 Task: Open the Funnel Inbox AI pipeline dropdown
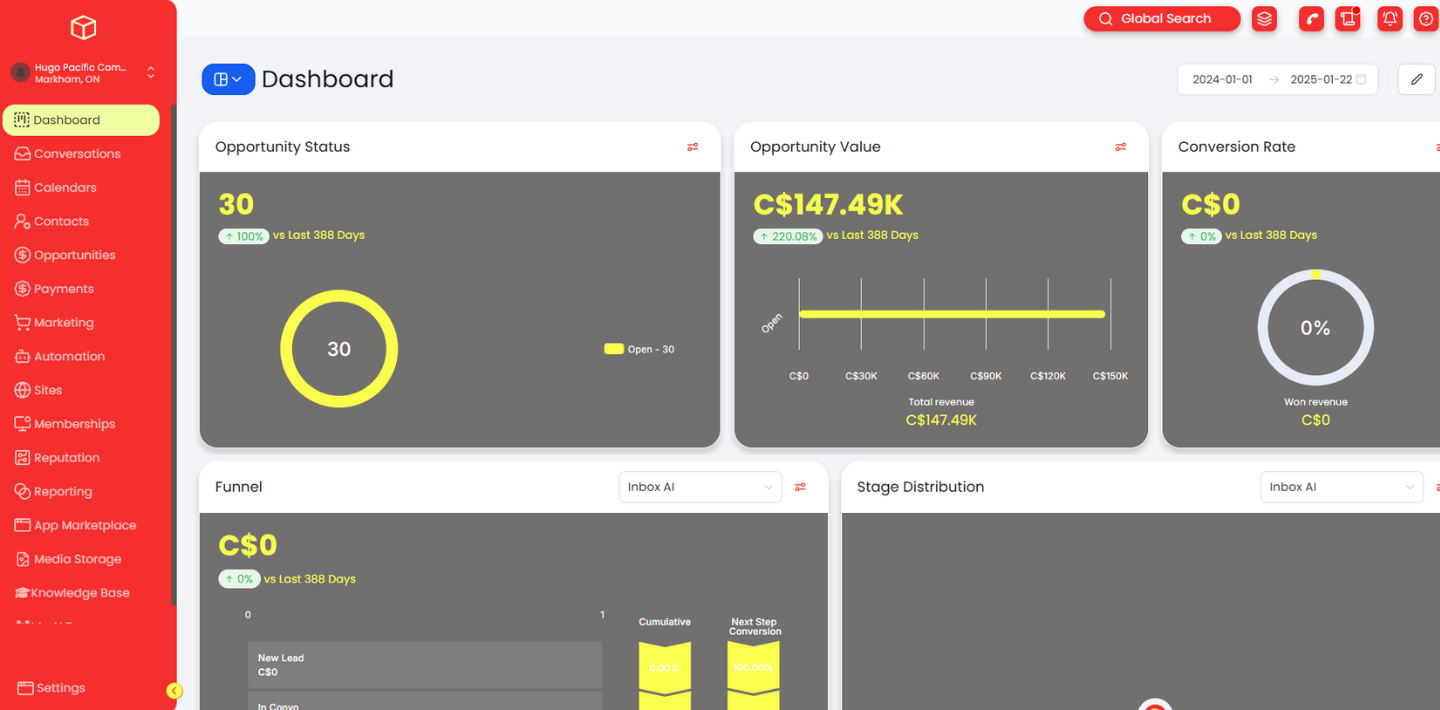tap(700, 487)
